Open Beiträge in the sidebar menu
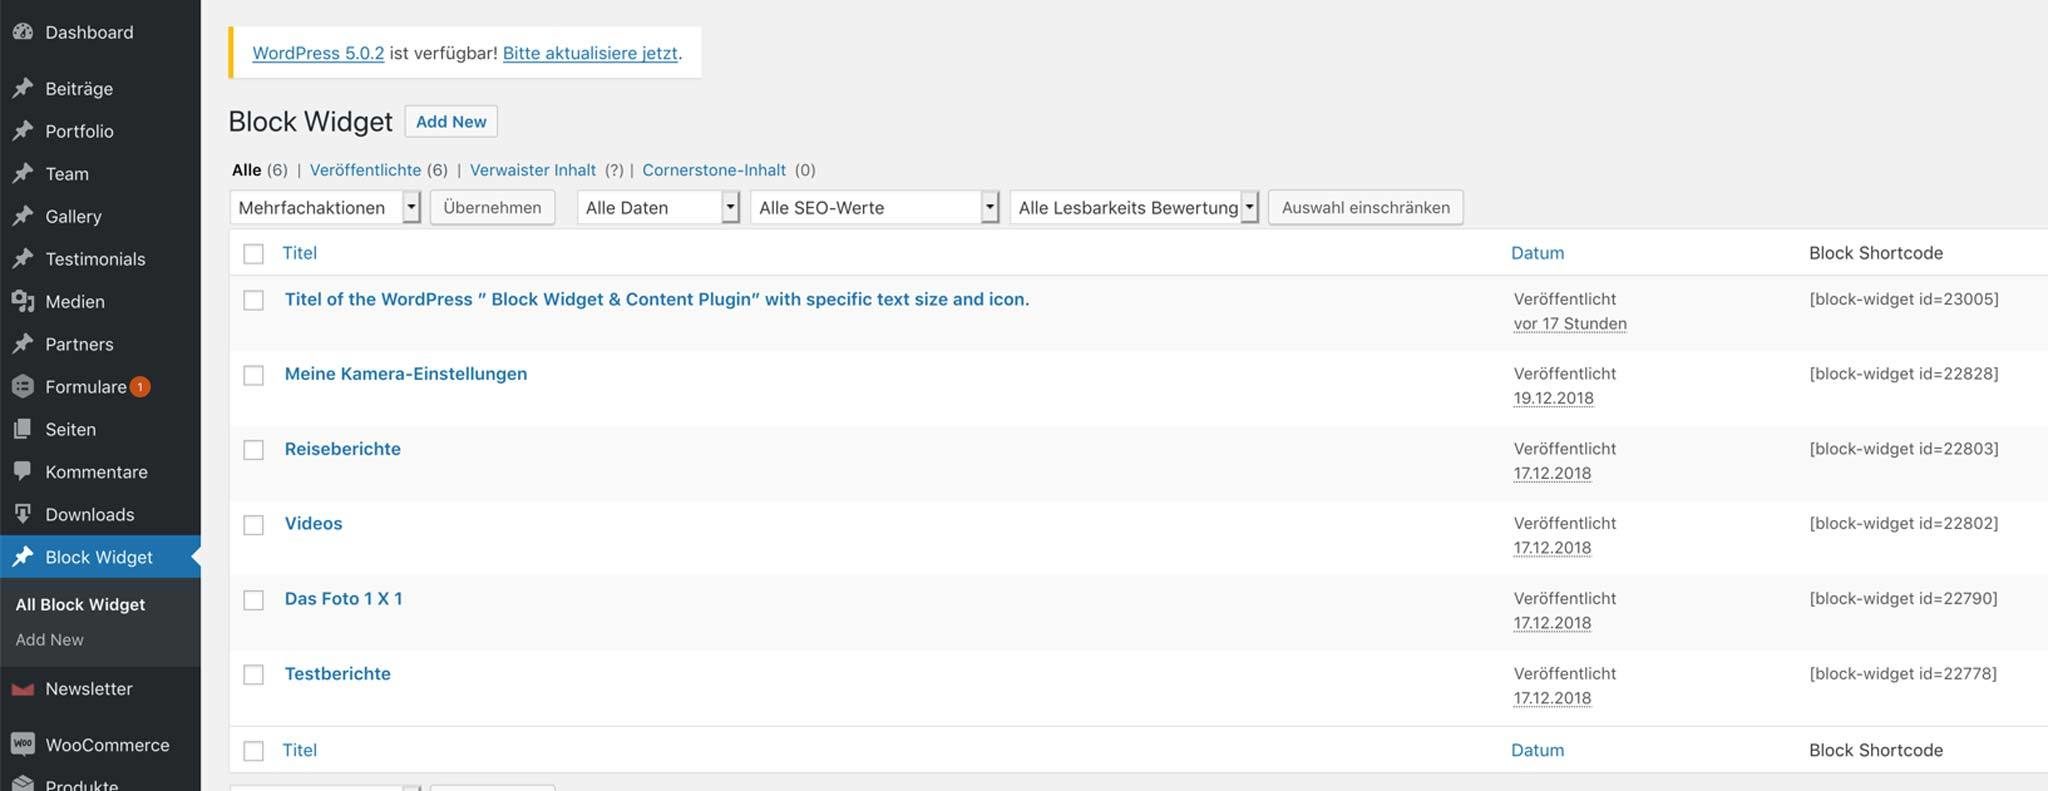 point(79,88)
